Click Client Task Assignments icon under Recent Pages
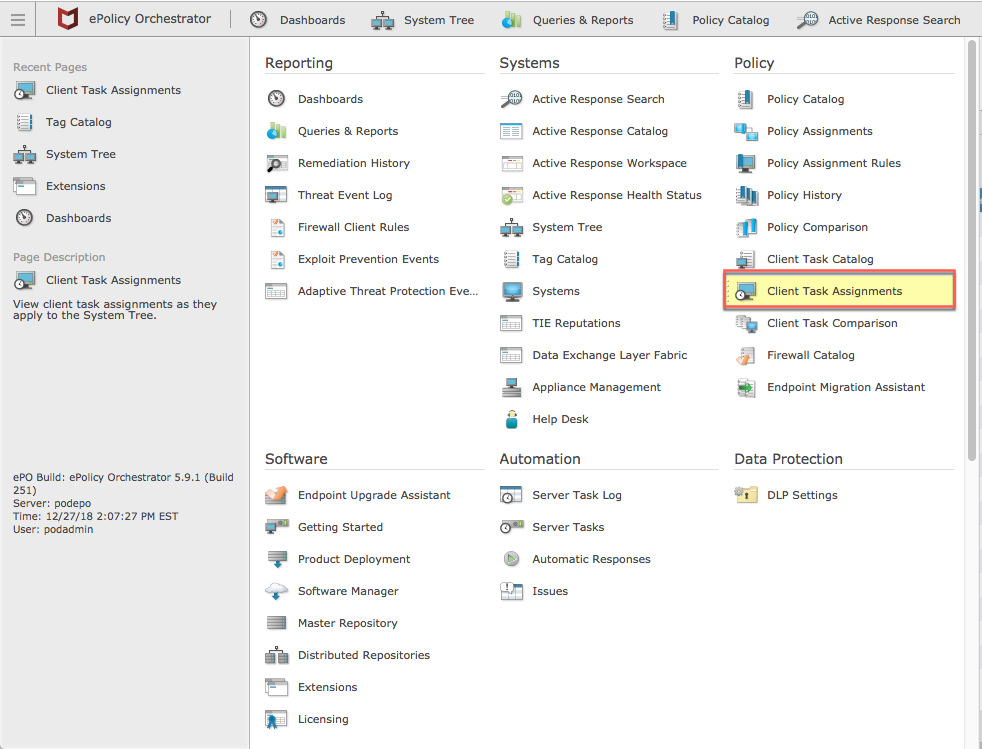This screenshot has height=749, width=982. click(24, 90)
